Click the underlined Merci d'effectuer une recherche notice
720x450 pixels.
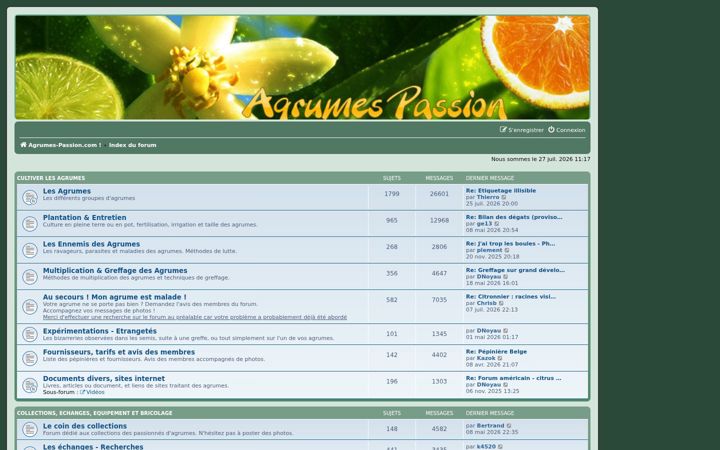[195, 317]
